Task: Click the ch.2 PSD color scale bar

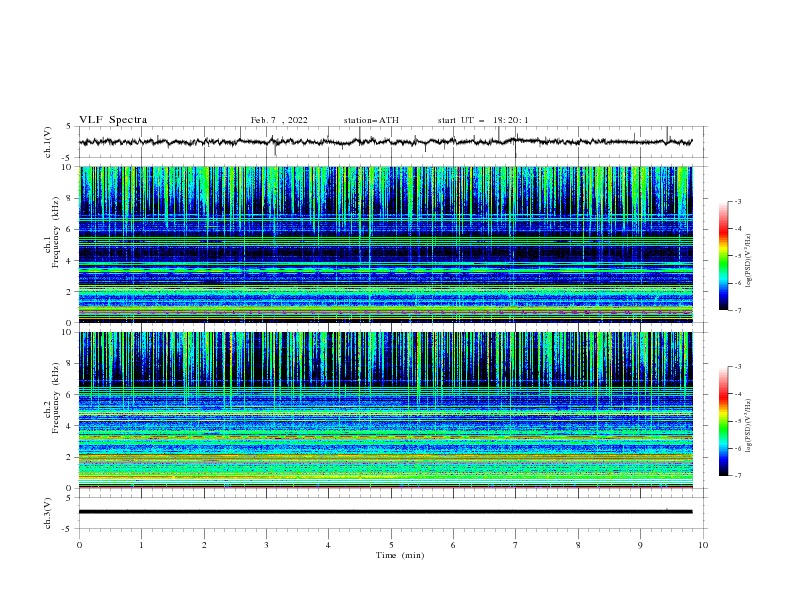Action: [x=723, y=421]
